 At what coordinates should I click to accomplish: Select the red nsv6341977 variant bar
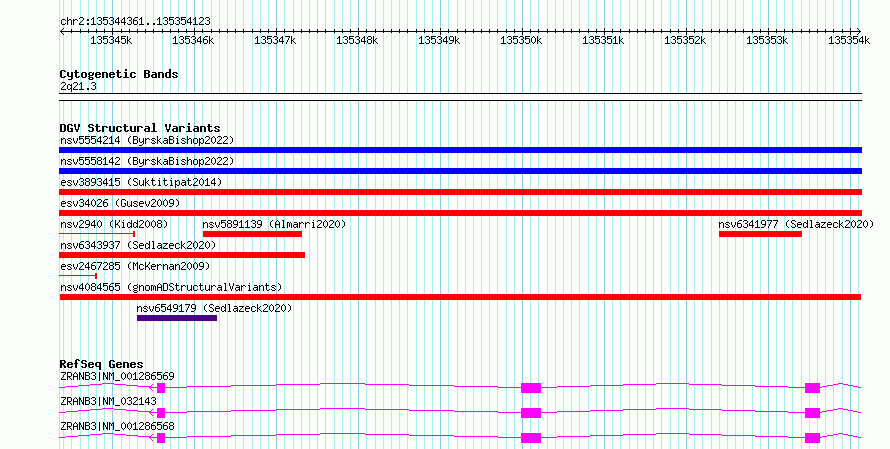[760, 234]
